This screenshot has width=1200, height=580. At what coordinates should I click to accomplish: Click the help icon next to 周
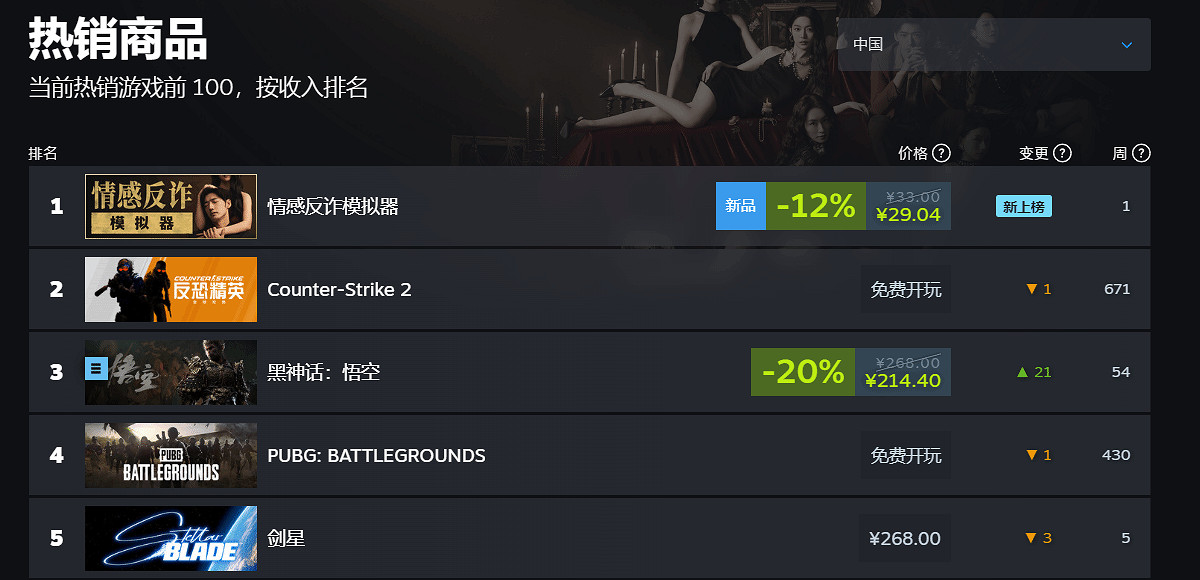tap(1141, 153)
